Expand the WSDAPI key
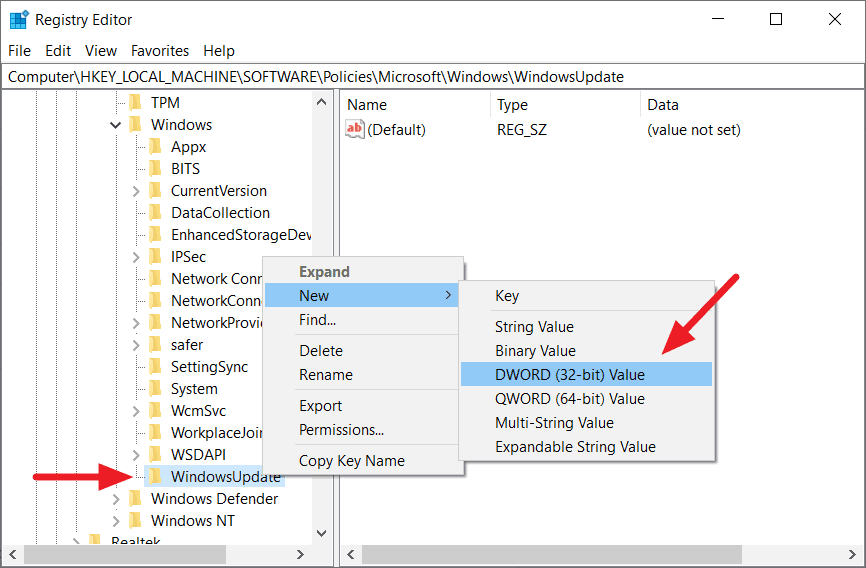Screen dimensions: 866x568 136,455
